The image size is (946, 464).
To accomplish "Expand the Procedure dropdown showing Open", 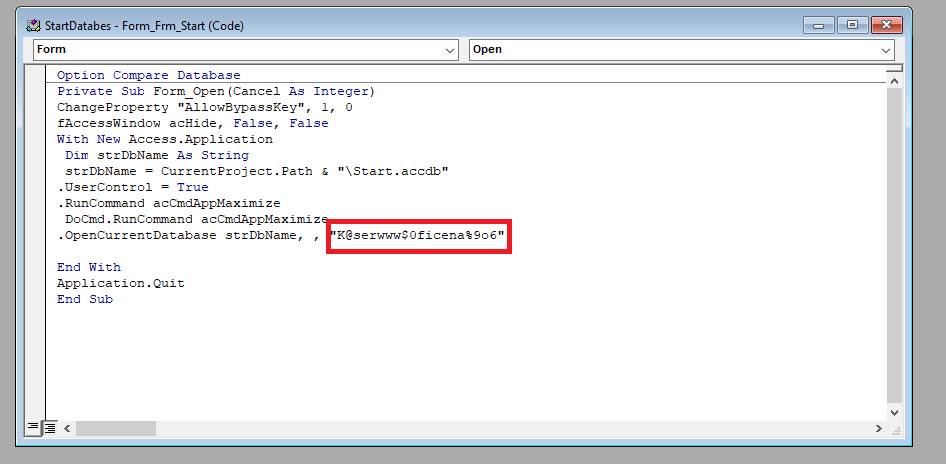I will point(886,50).
